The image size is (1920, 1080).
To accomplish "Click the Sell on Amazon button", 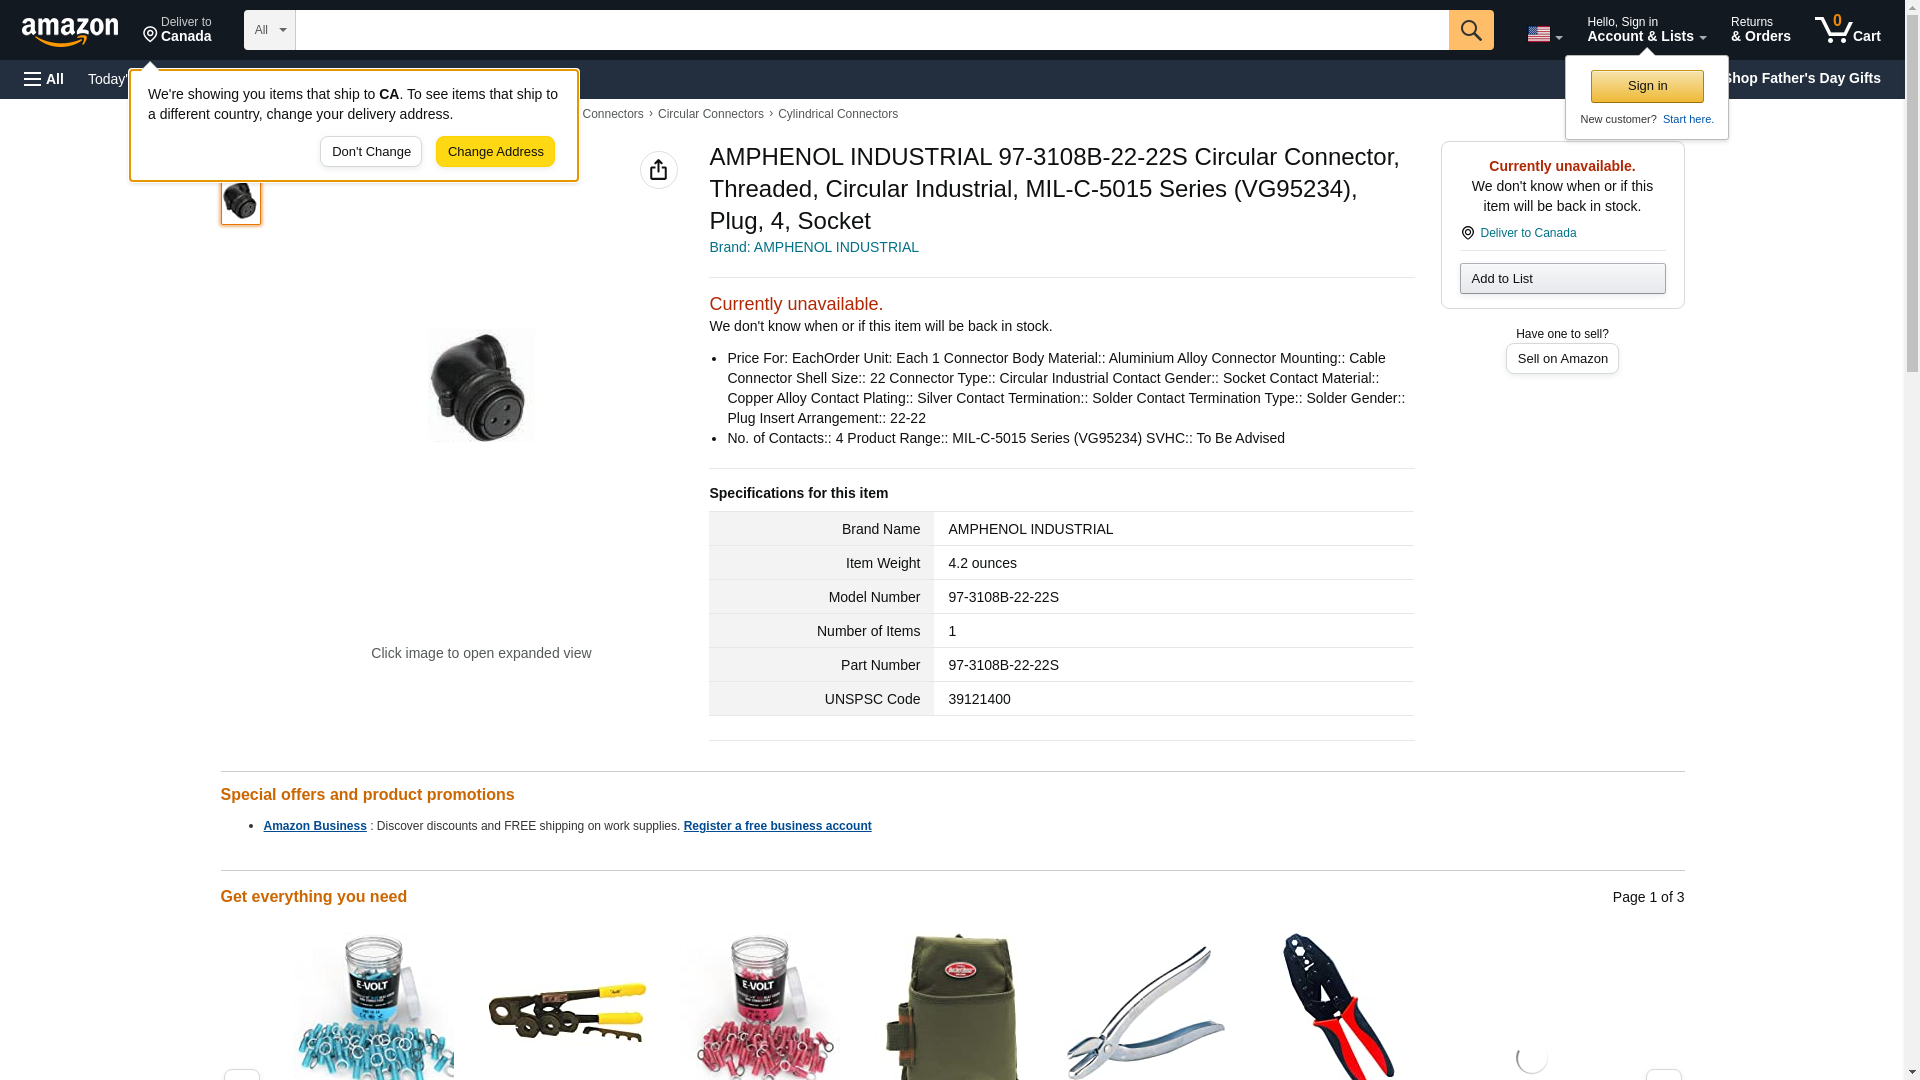I will [x=1561, y=359].
